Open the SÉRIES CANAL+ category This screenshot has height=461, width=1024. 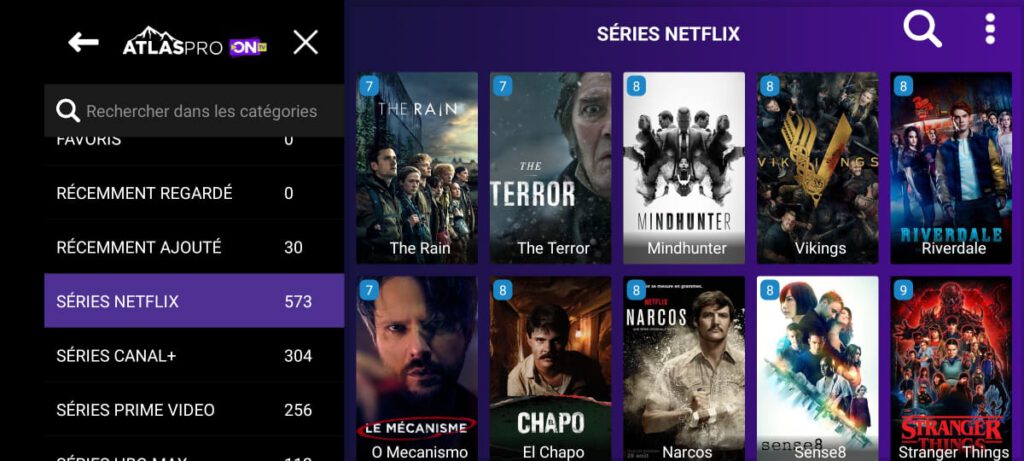194,356
